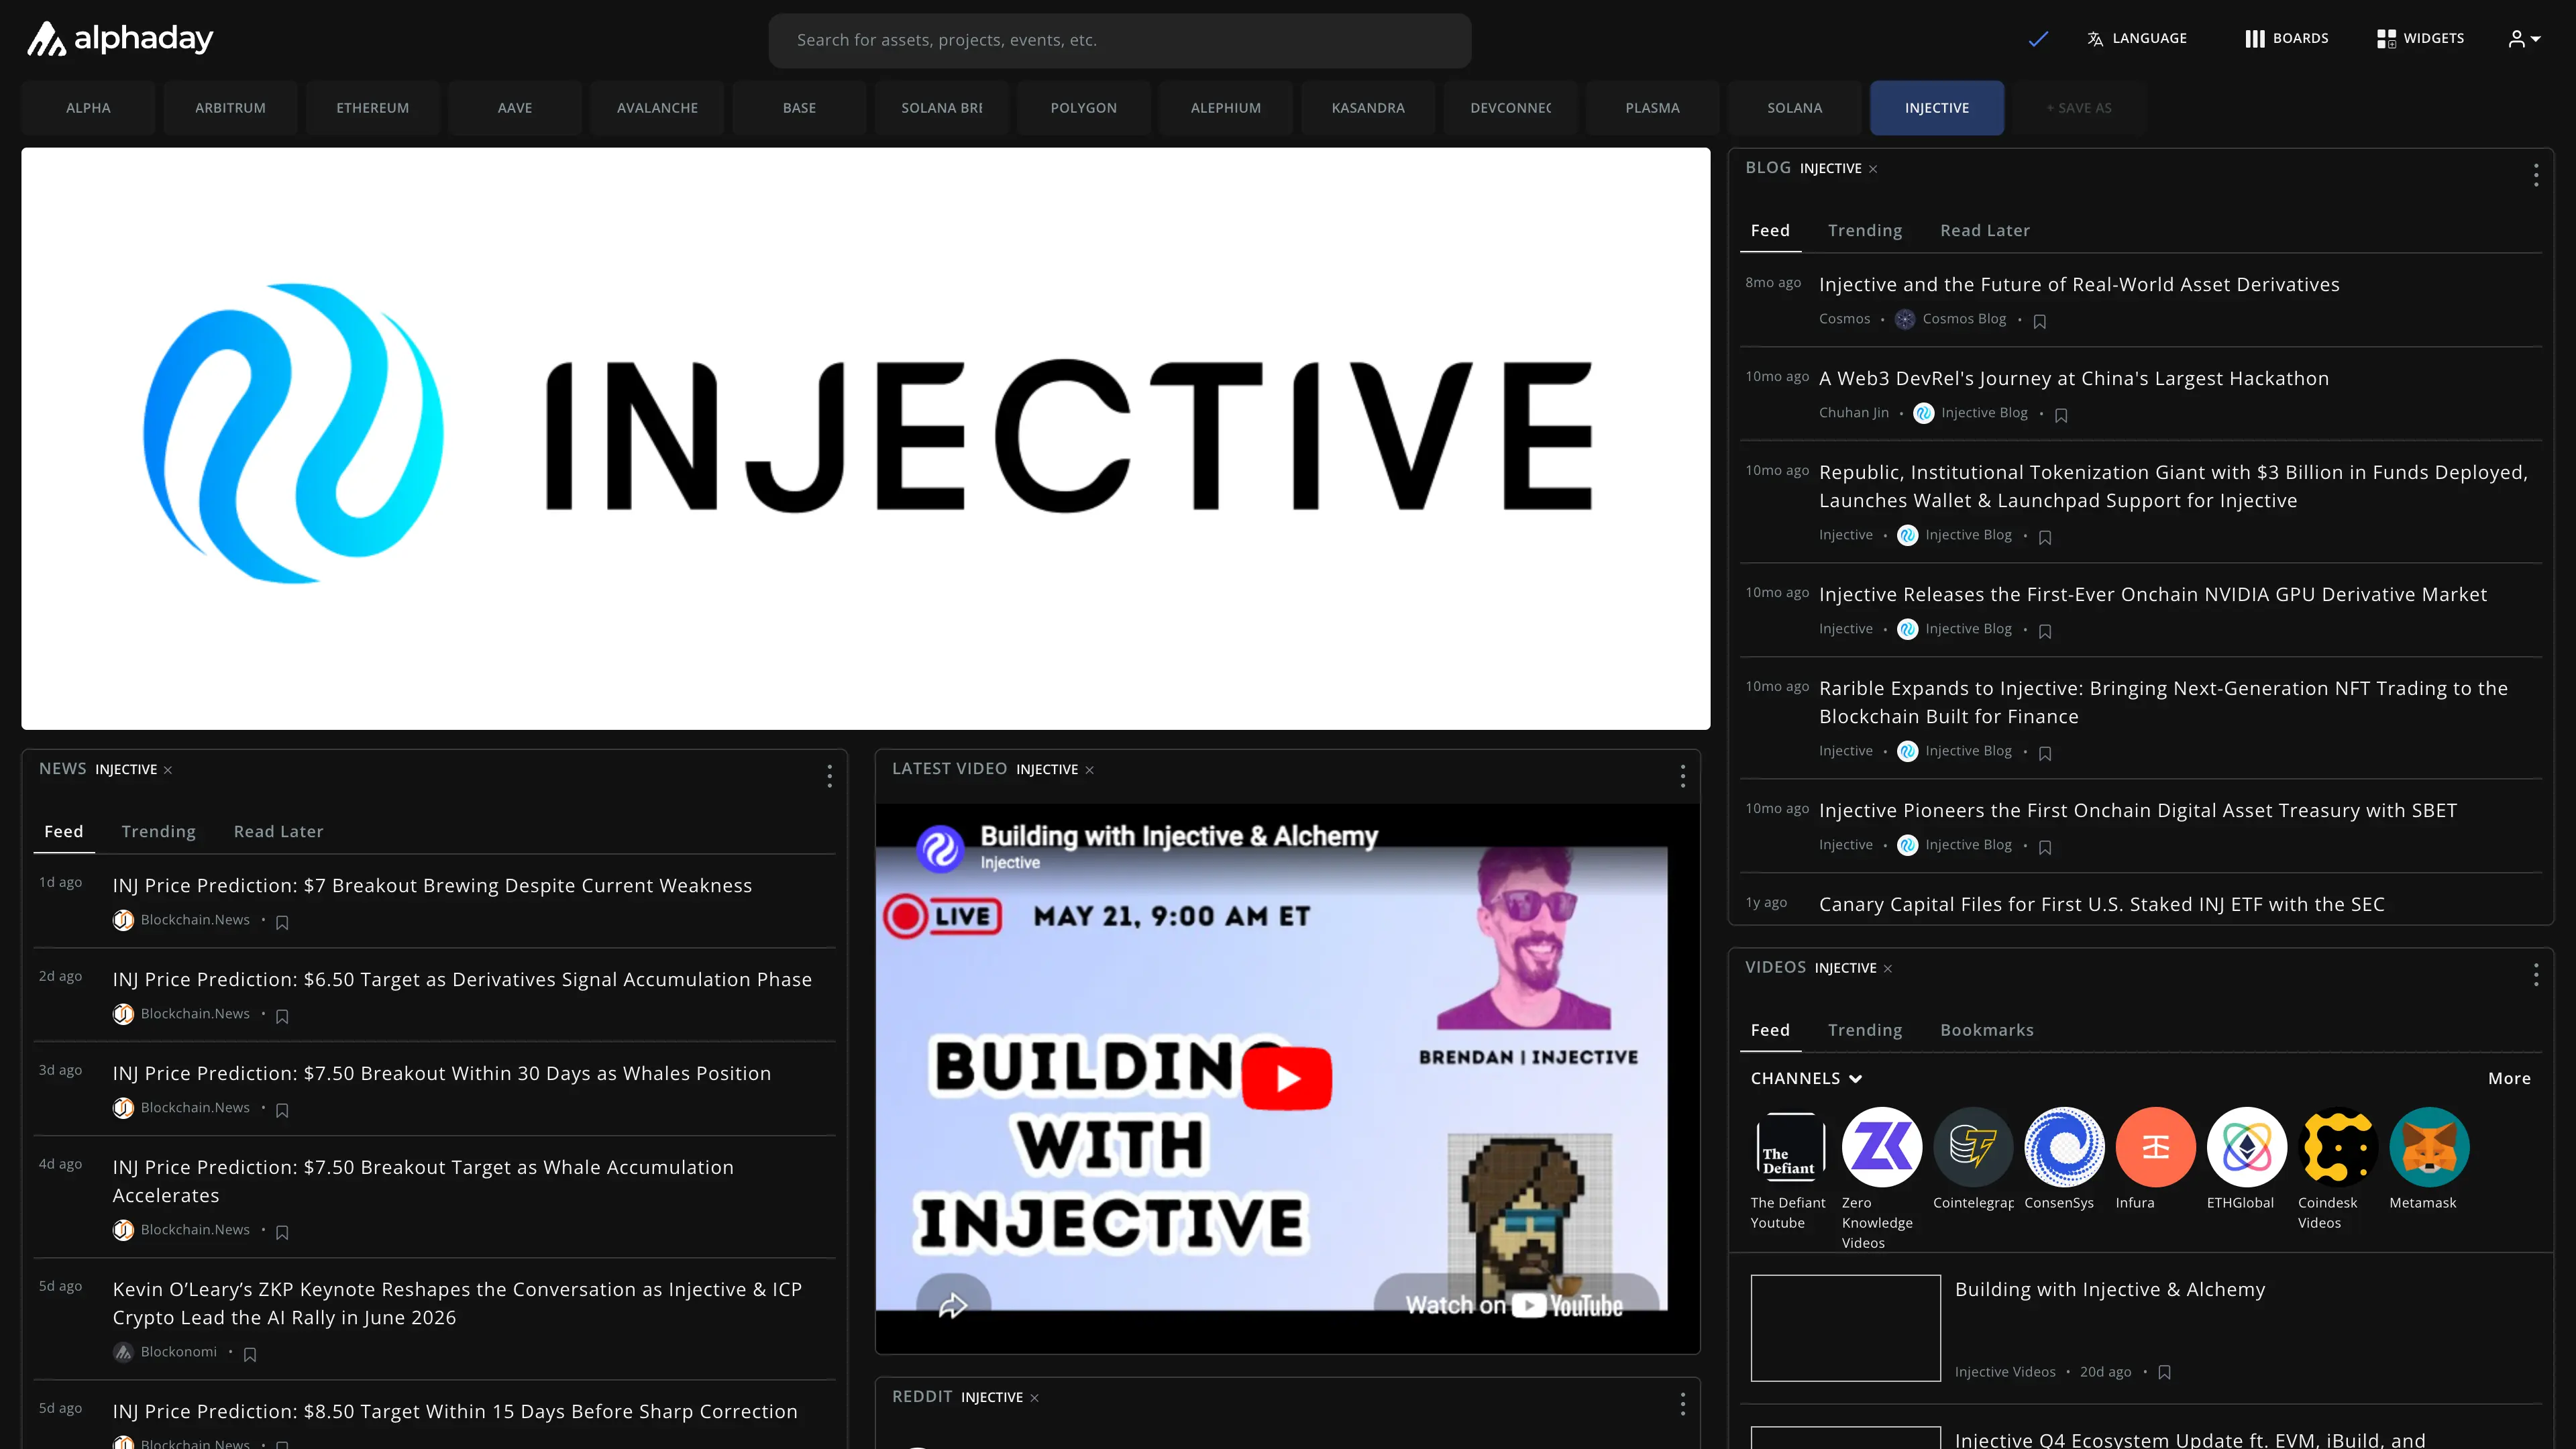Switch to the Plasma board tab

point(1652,108)
